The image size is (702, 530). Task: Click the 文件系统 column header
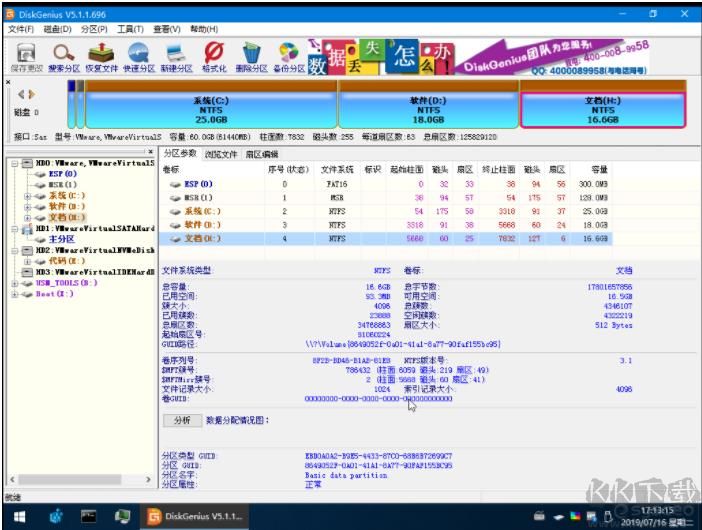coord(337,170)
